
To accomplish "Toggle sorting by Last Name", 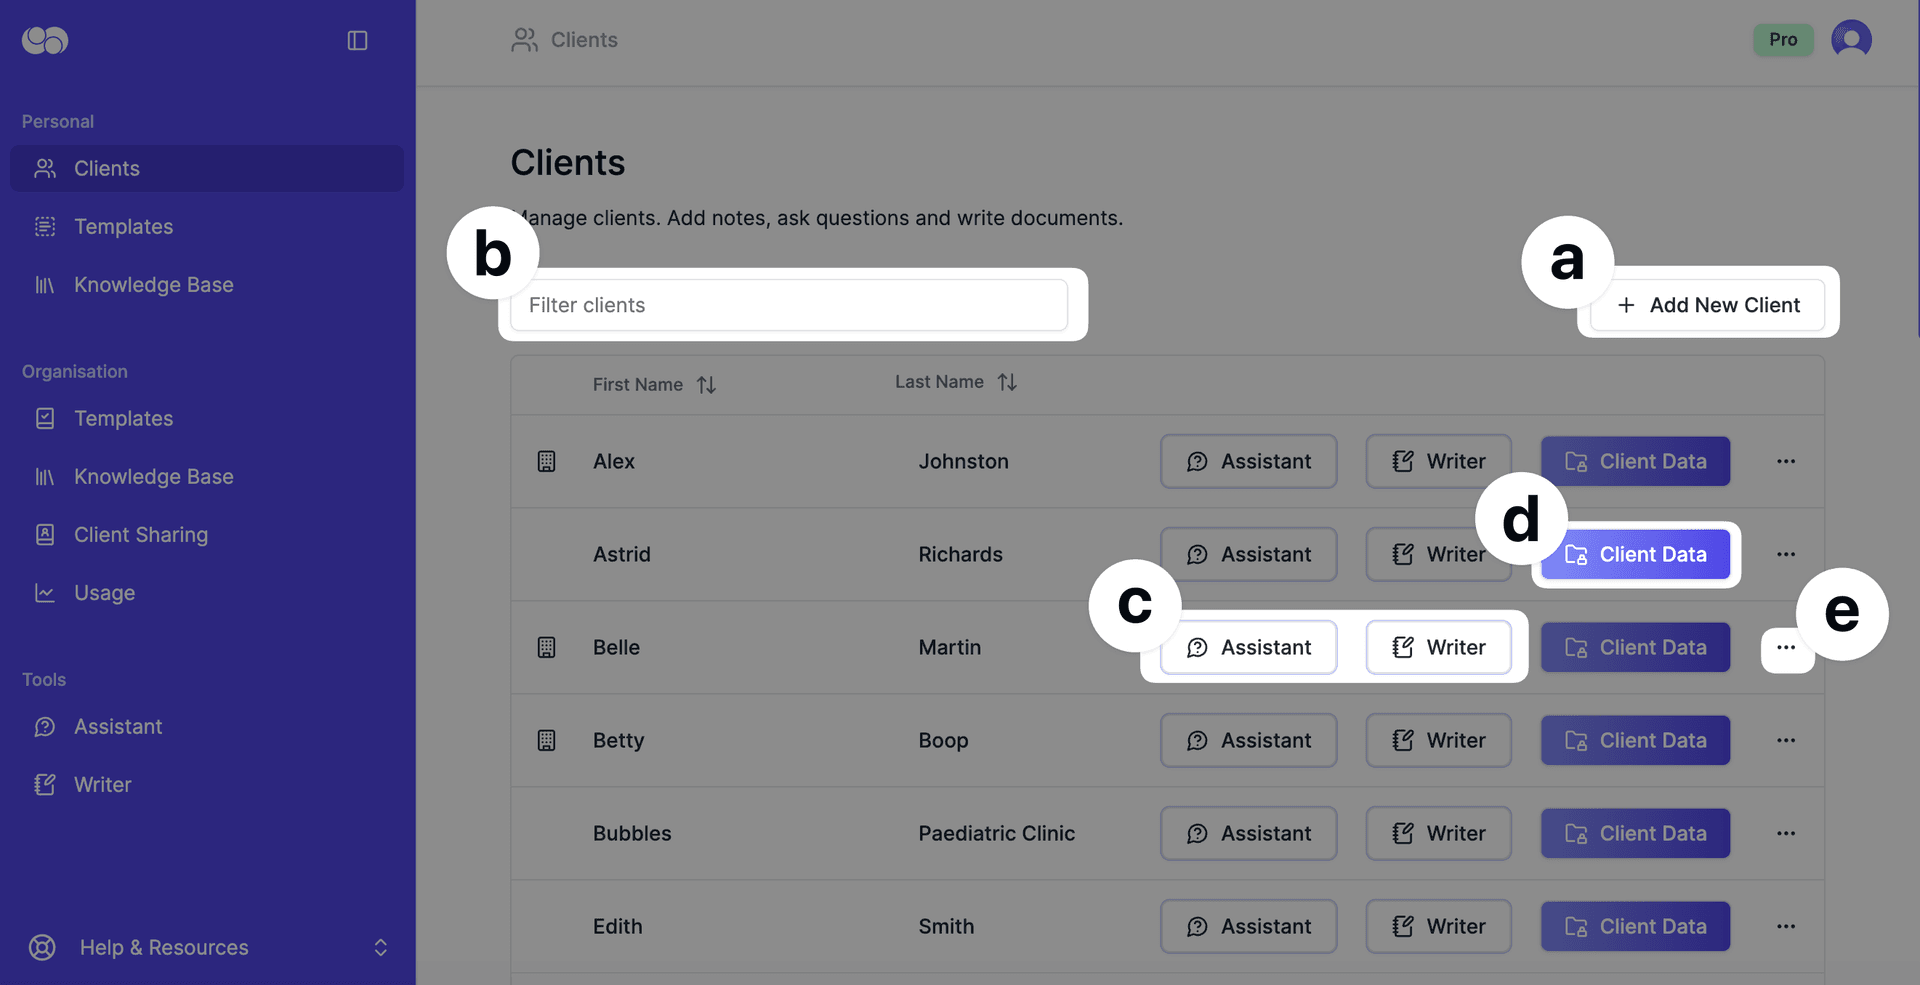I will point(1007,381).
